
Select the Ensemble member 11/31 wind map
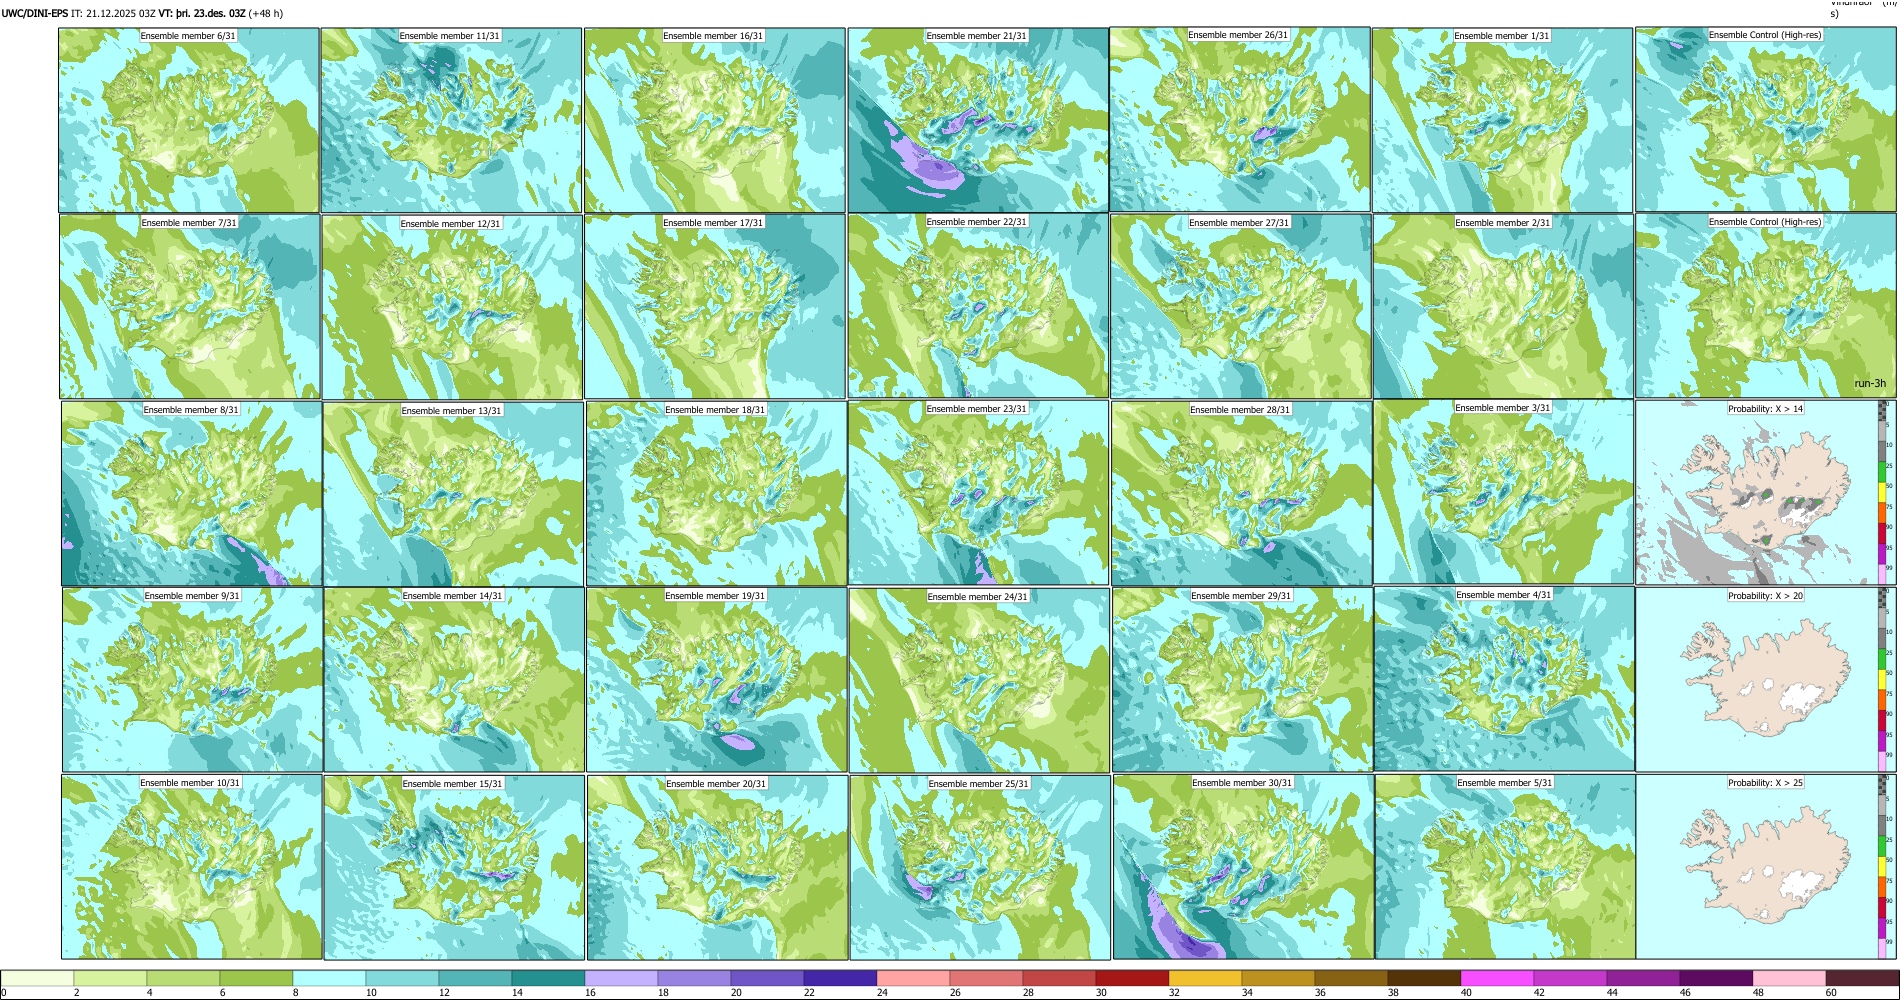(x=451, y=119)
